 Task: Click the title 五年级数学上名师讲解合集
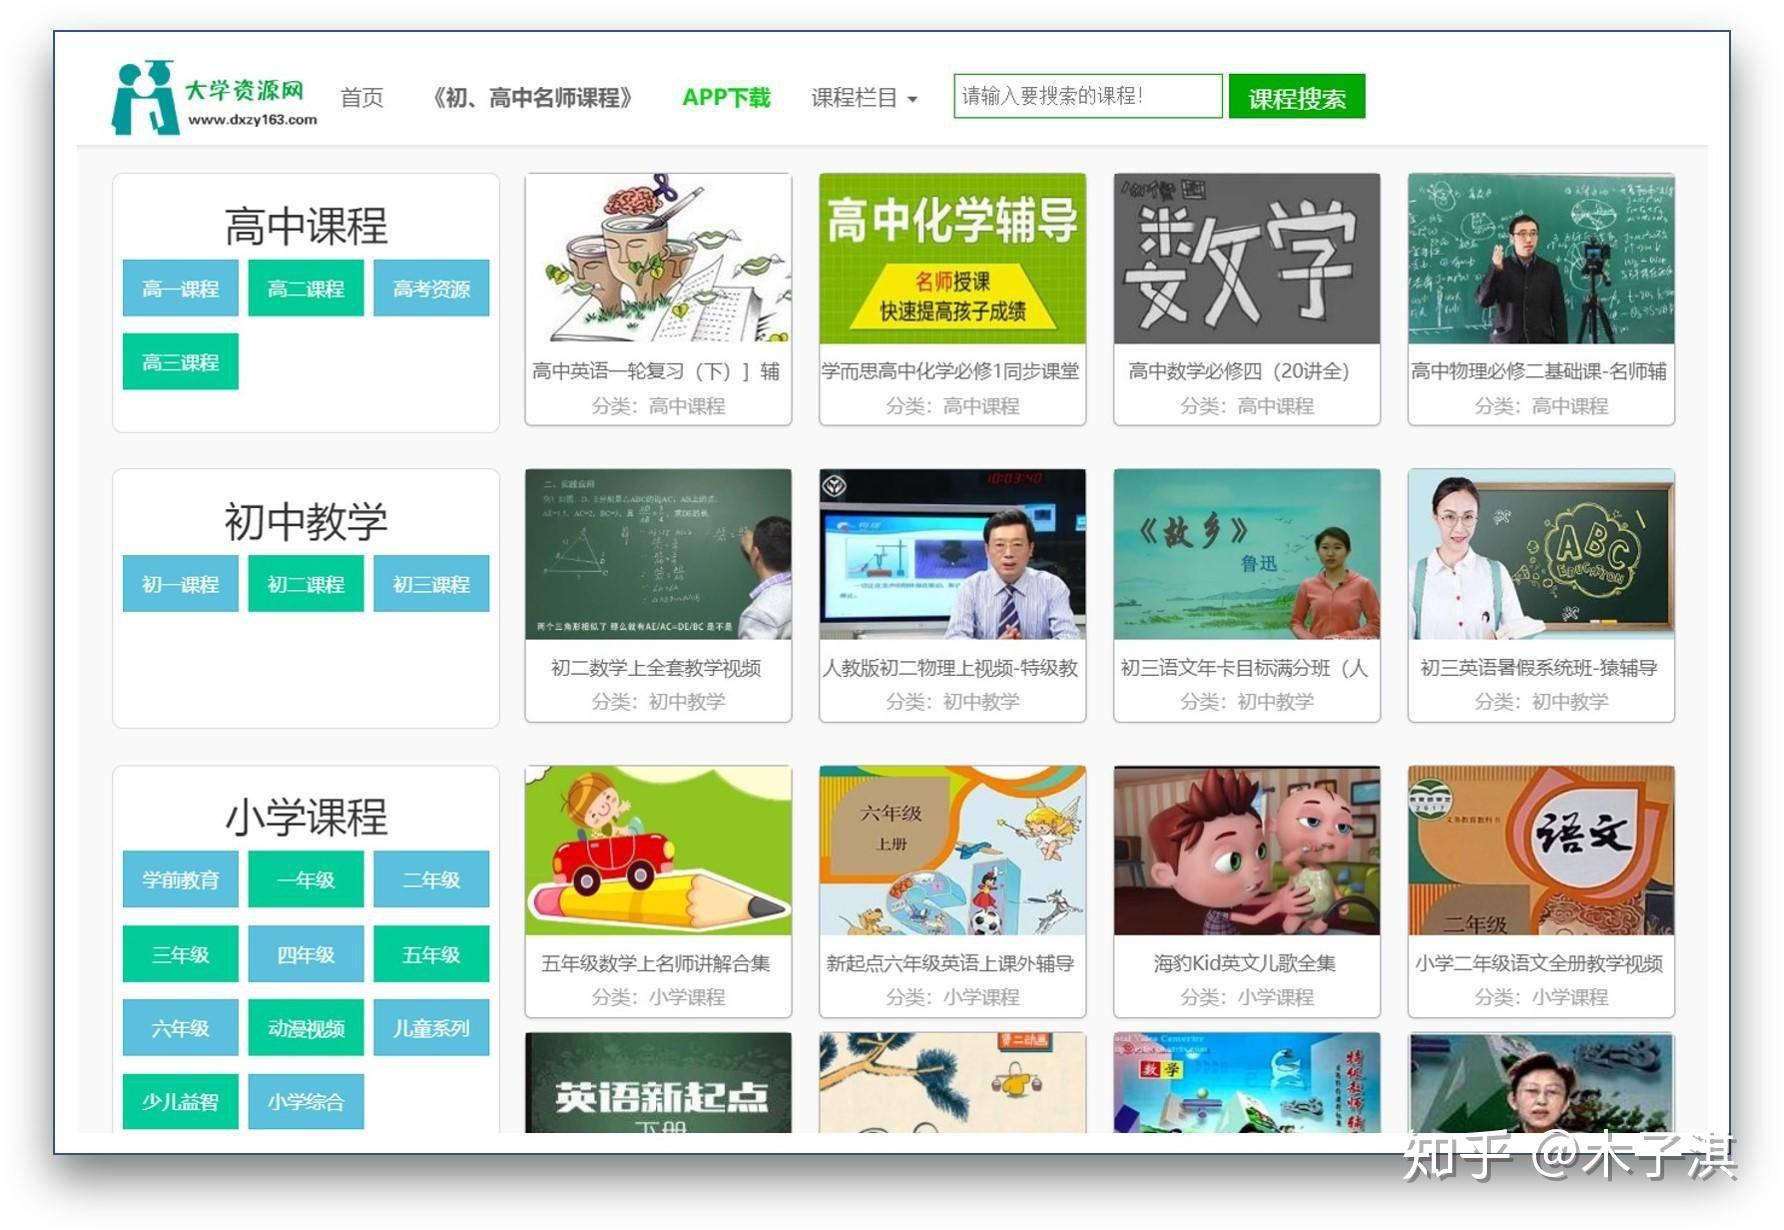(656, 963)
